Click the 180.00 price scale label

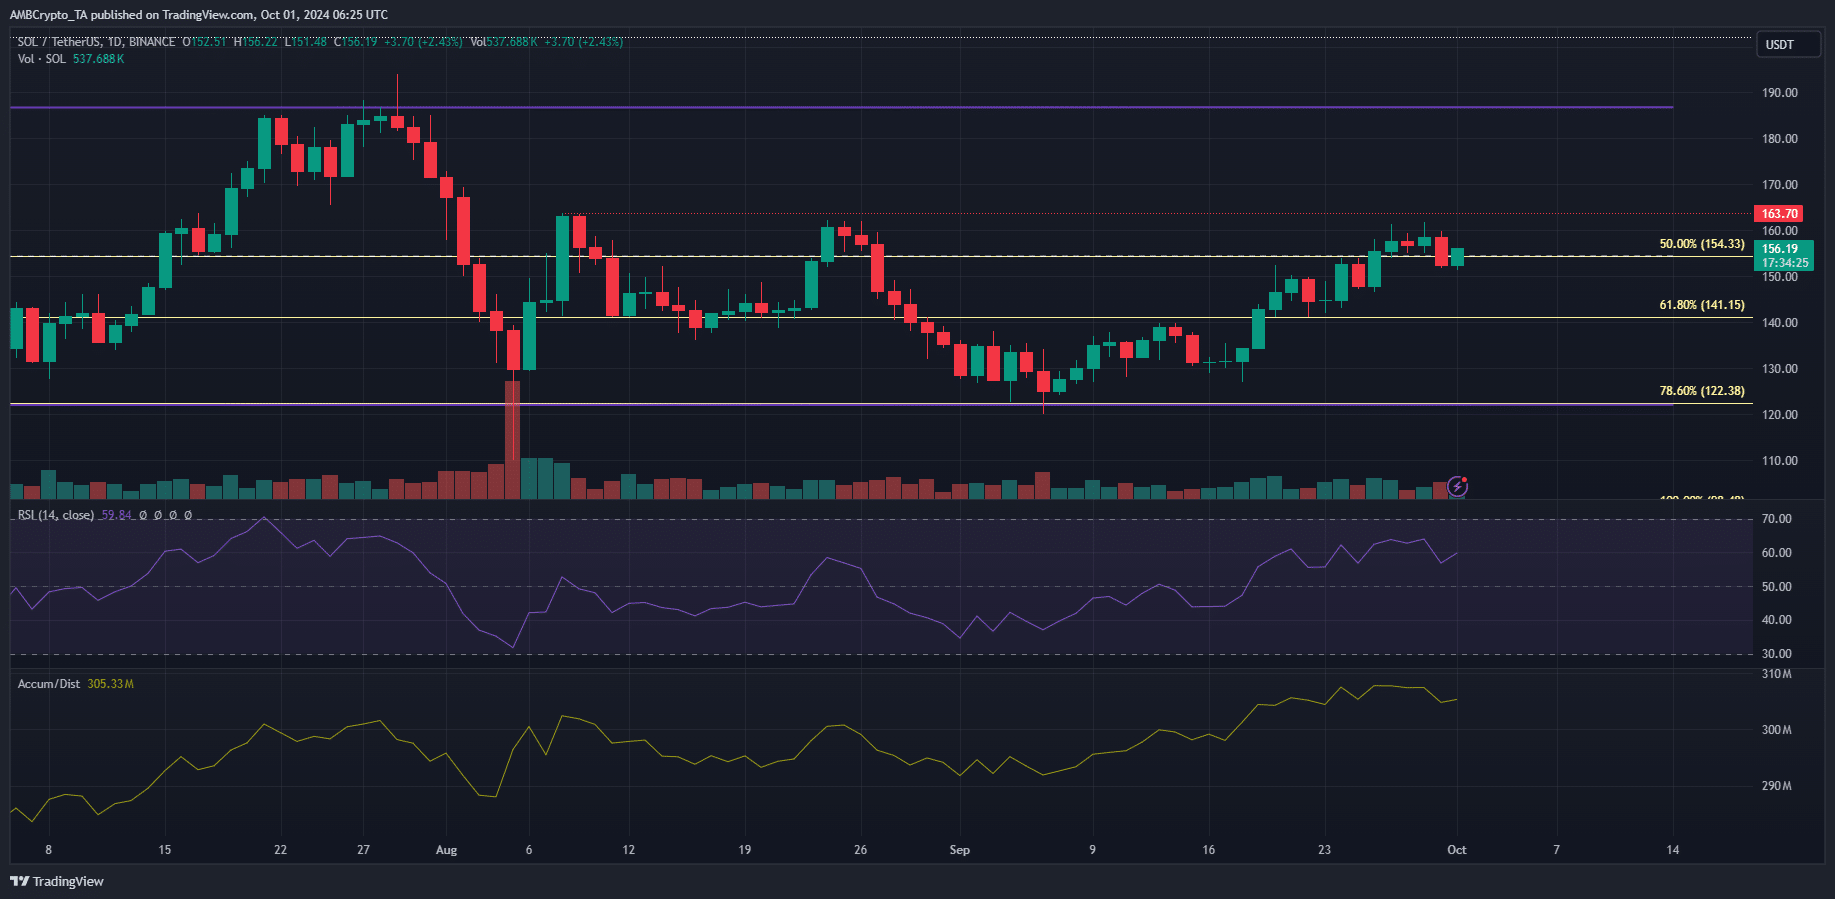(1779, 139)
